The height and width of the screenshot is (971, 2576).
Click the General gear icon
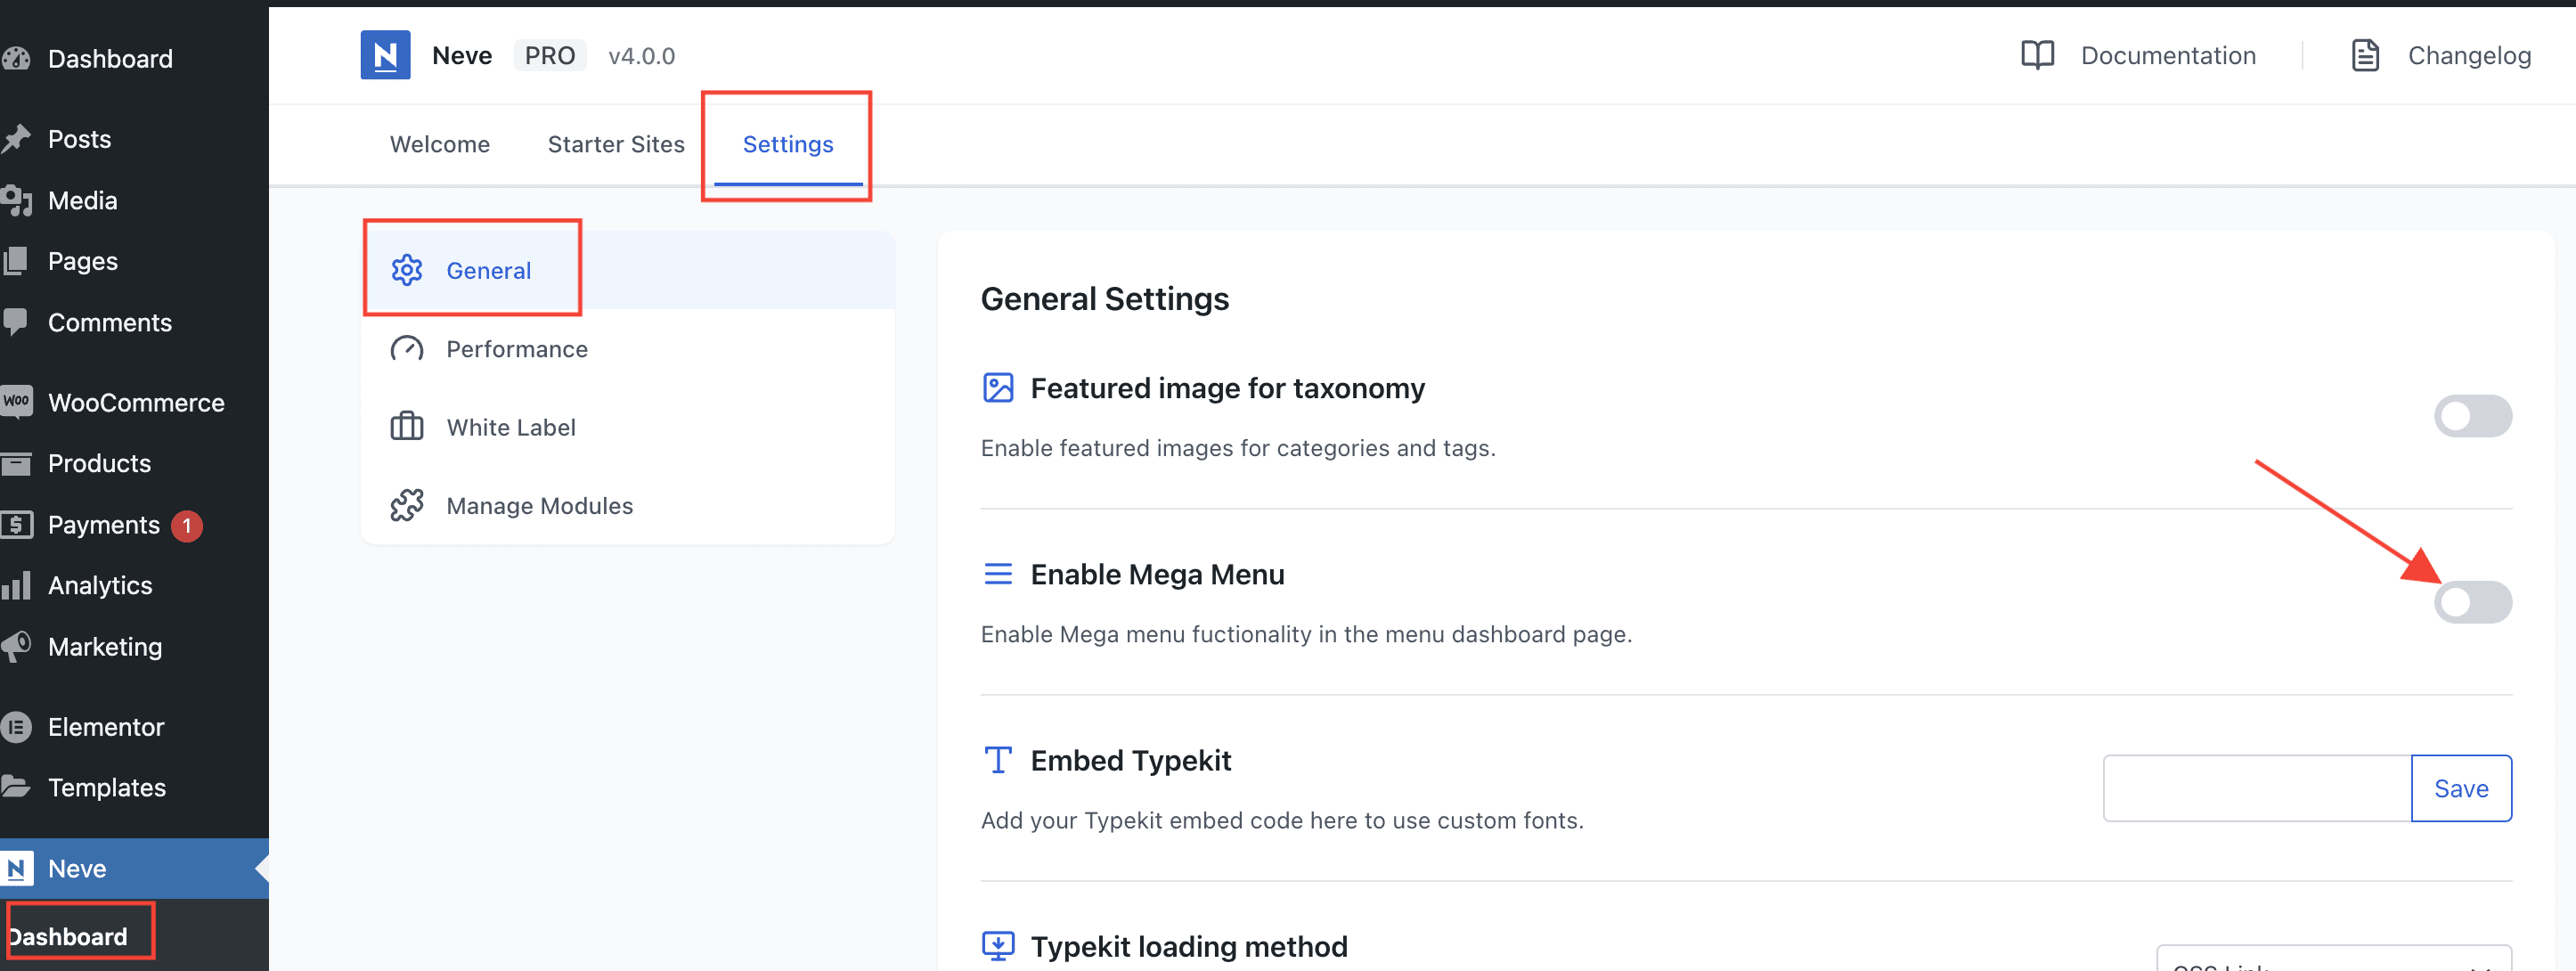coord(407,270)
